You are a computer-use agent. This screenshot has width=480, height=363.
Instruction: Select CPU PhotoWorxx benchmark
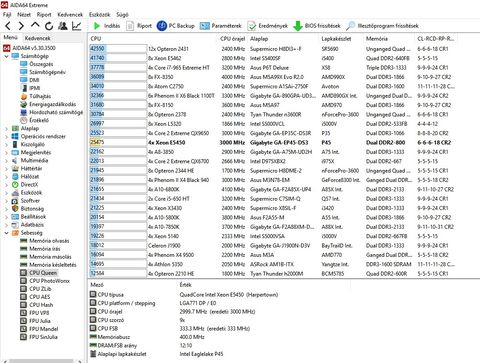45,281
